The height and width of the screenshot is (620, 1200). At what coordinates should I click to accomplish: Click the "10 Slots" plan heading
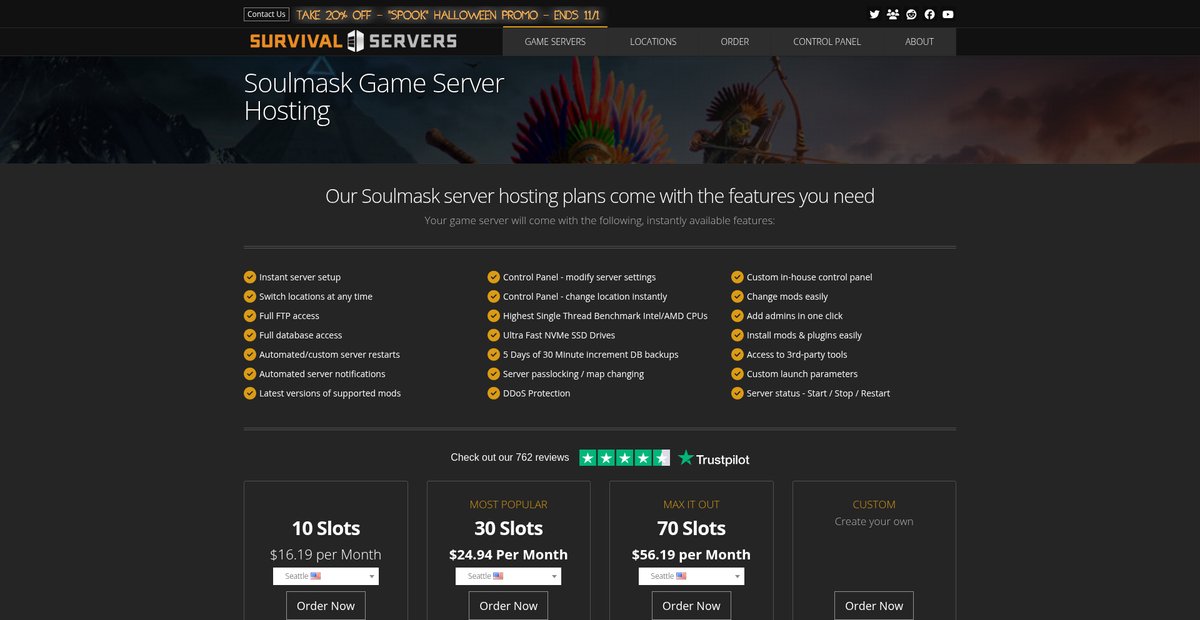[326, 528]
